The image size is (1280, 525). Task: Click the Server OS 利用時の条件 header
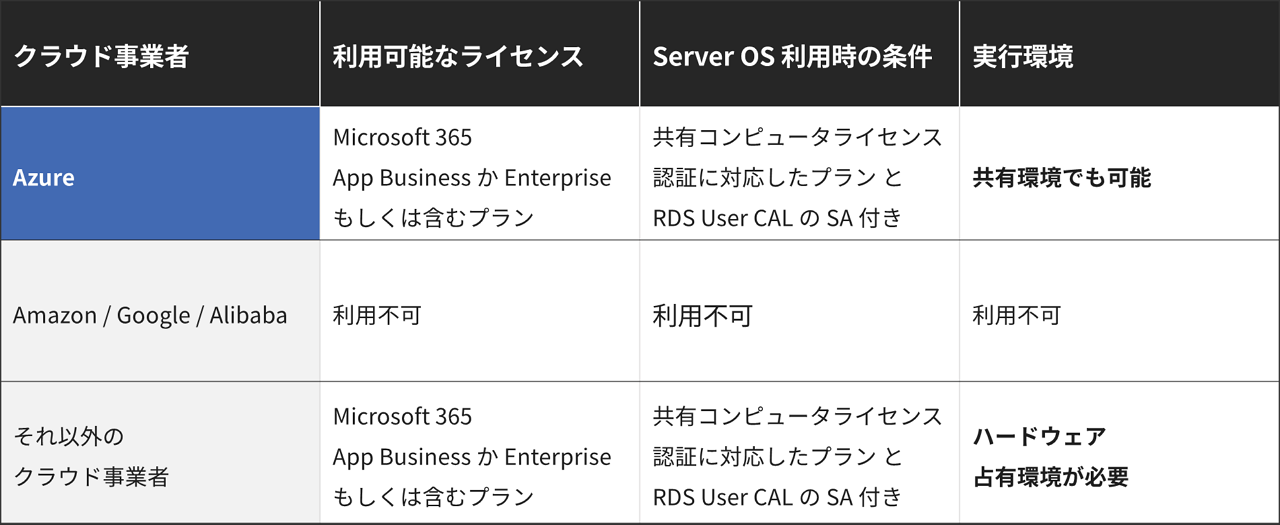point(792,56)
